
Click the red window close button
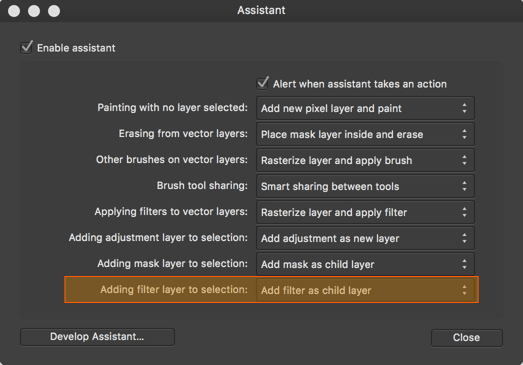coord(14,11)
